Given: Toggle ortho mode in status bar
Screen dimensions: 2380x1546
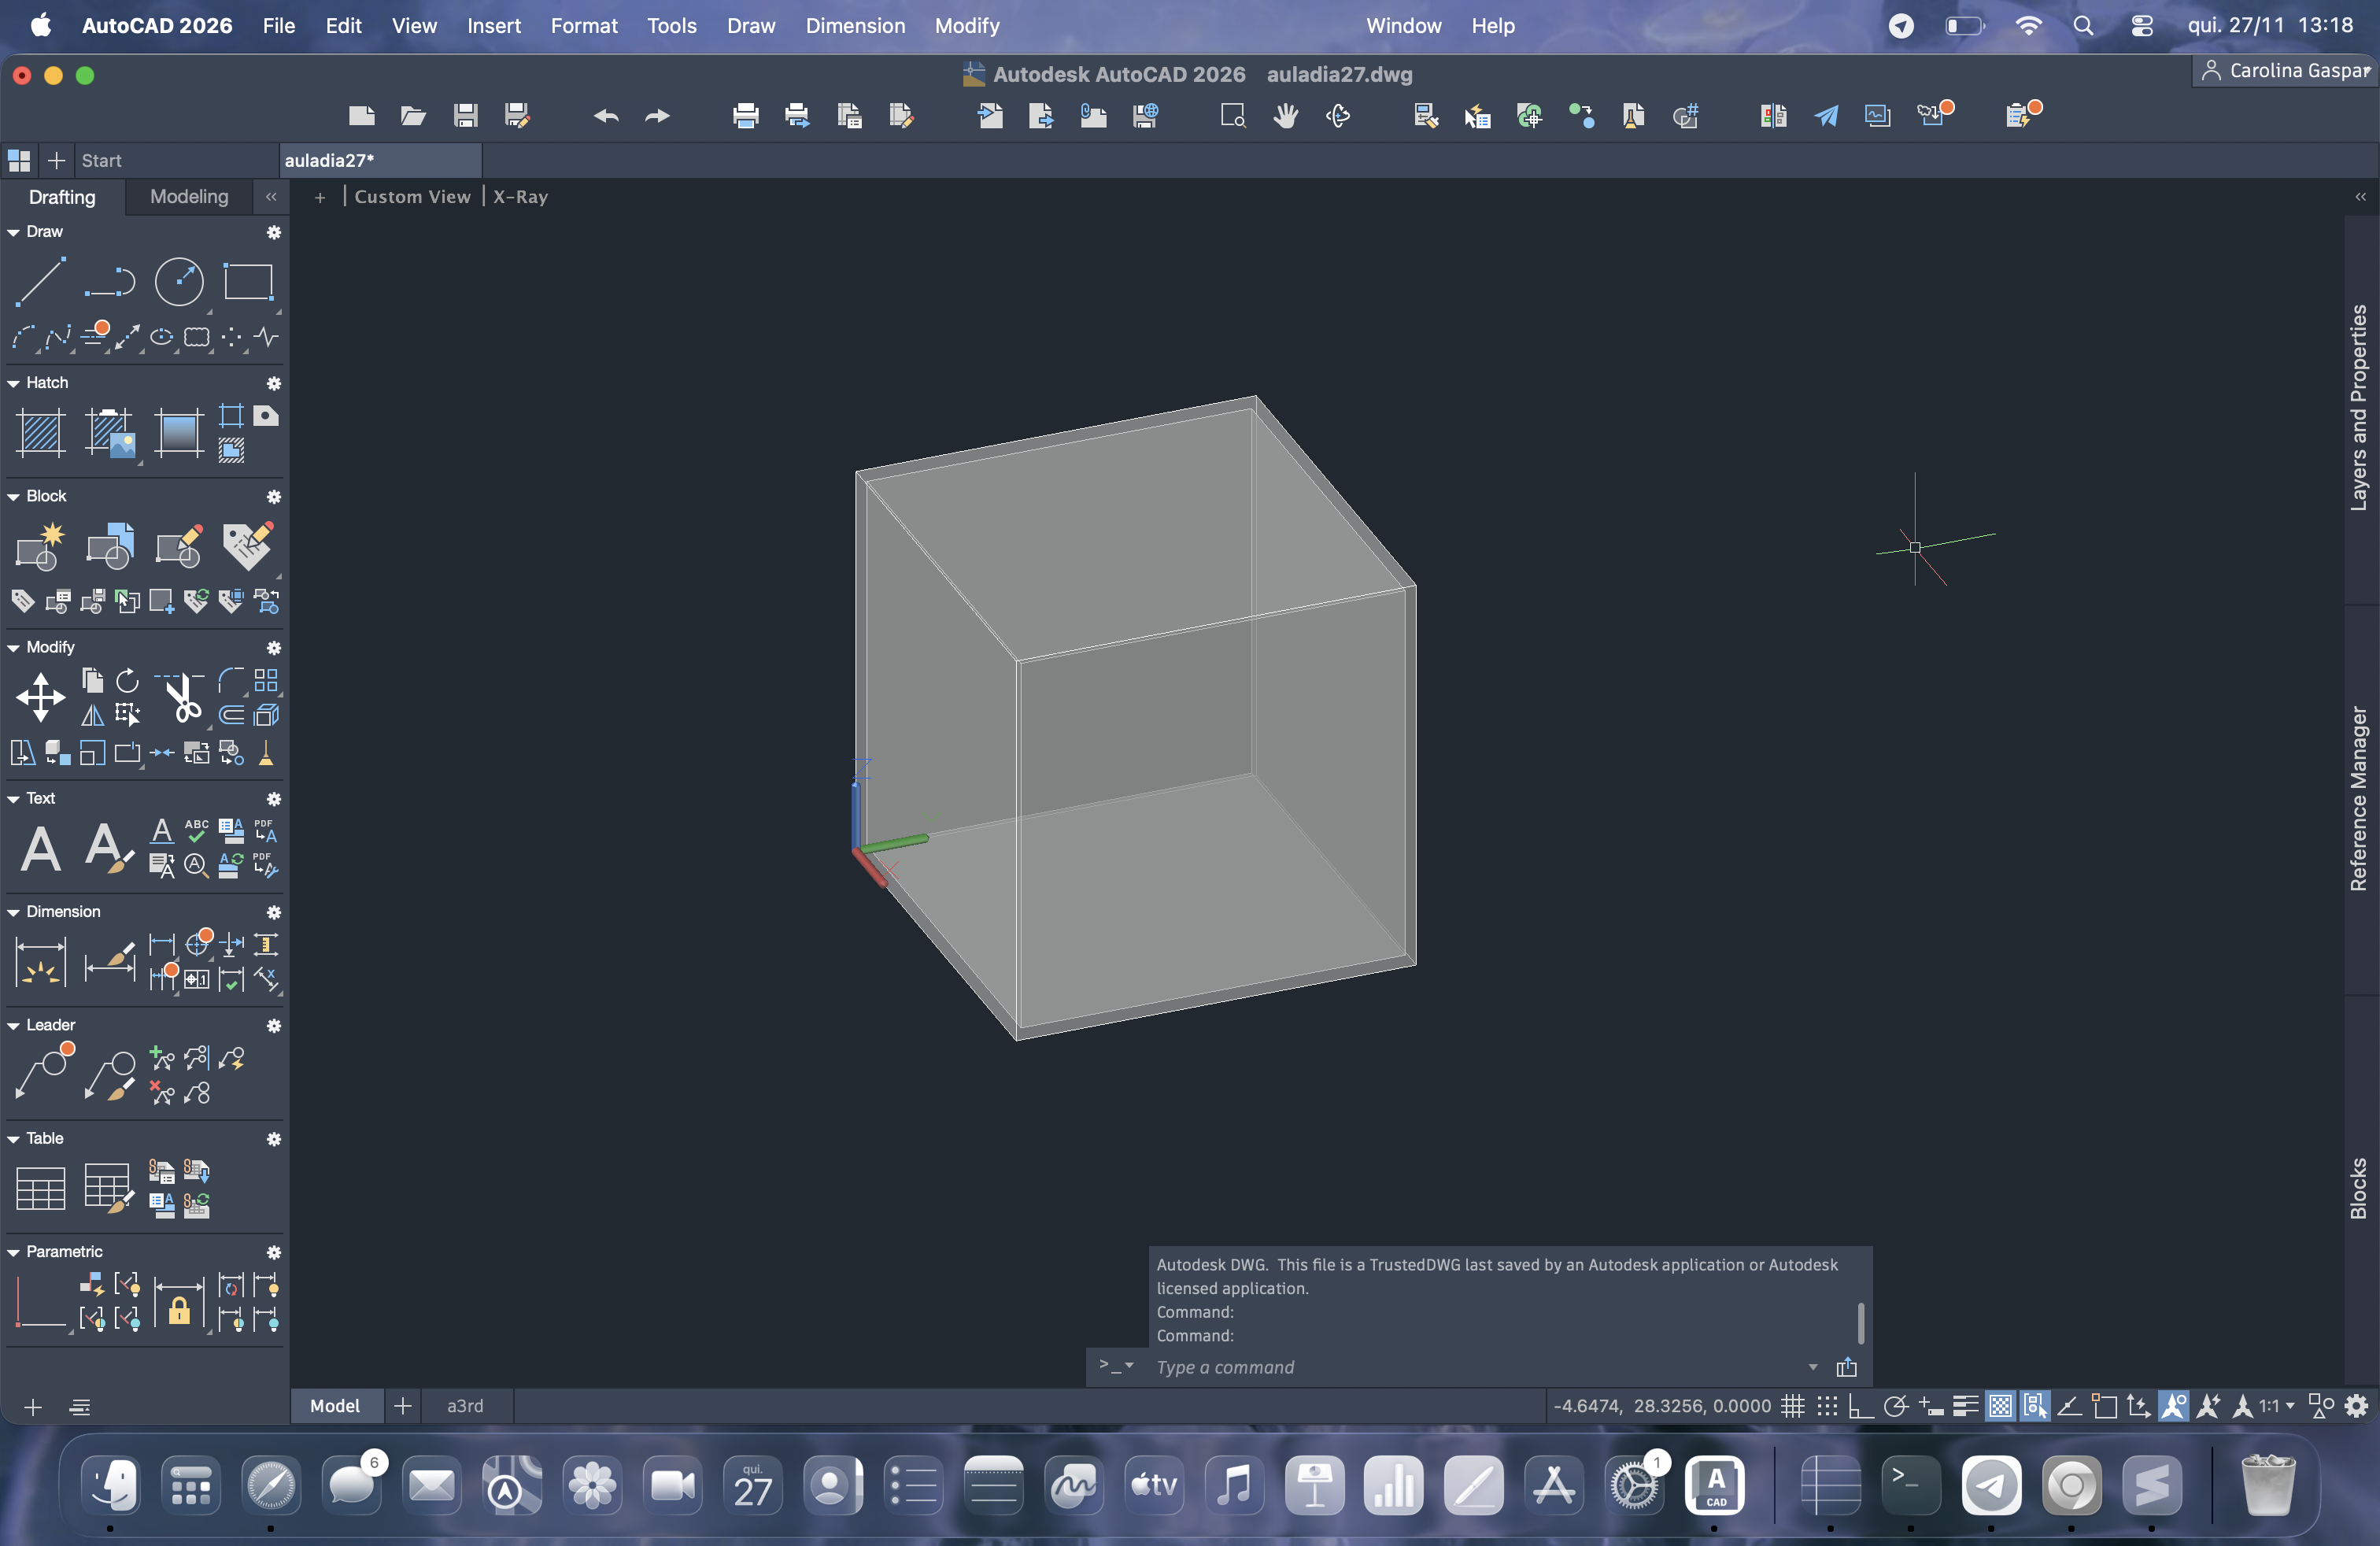Looking at the screenshot, I should pos(1861,1406).
